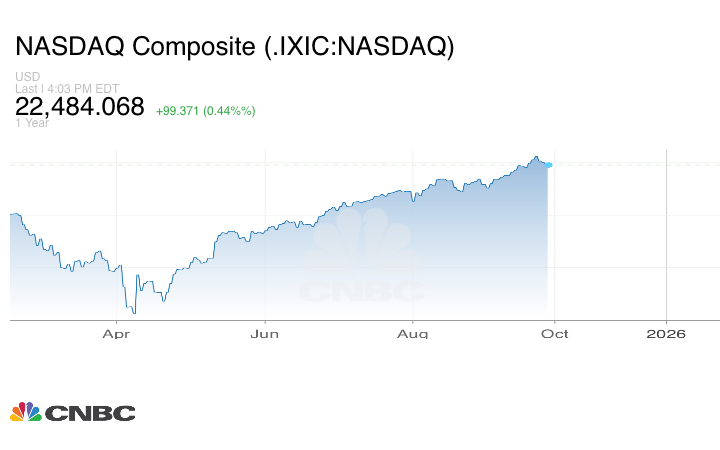Select the Jun label on the time axis
720x450 pixels.
[264, 334]
